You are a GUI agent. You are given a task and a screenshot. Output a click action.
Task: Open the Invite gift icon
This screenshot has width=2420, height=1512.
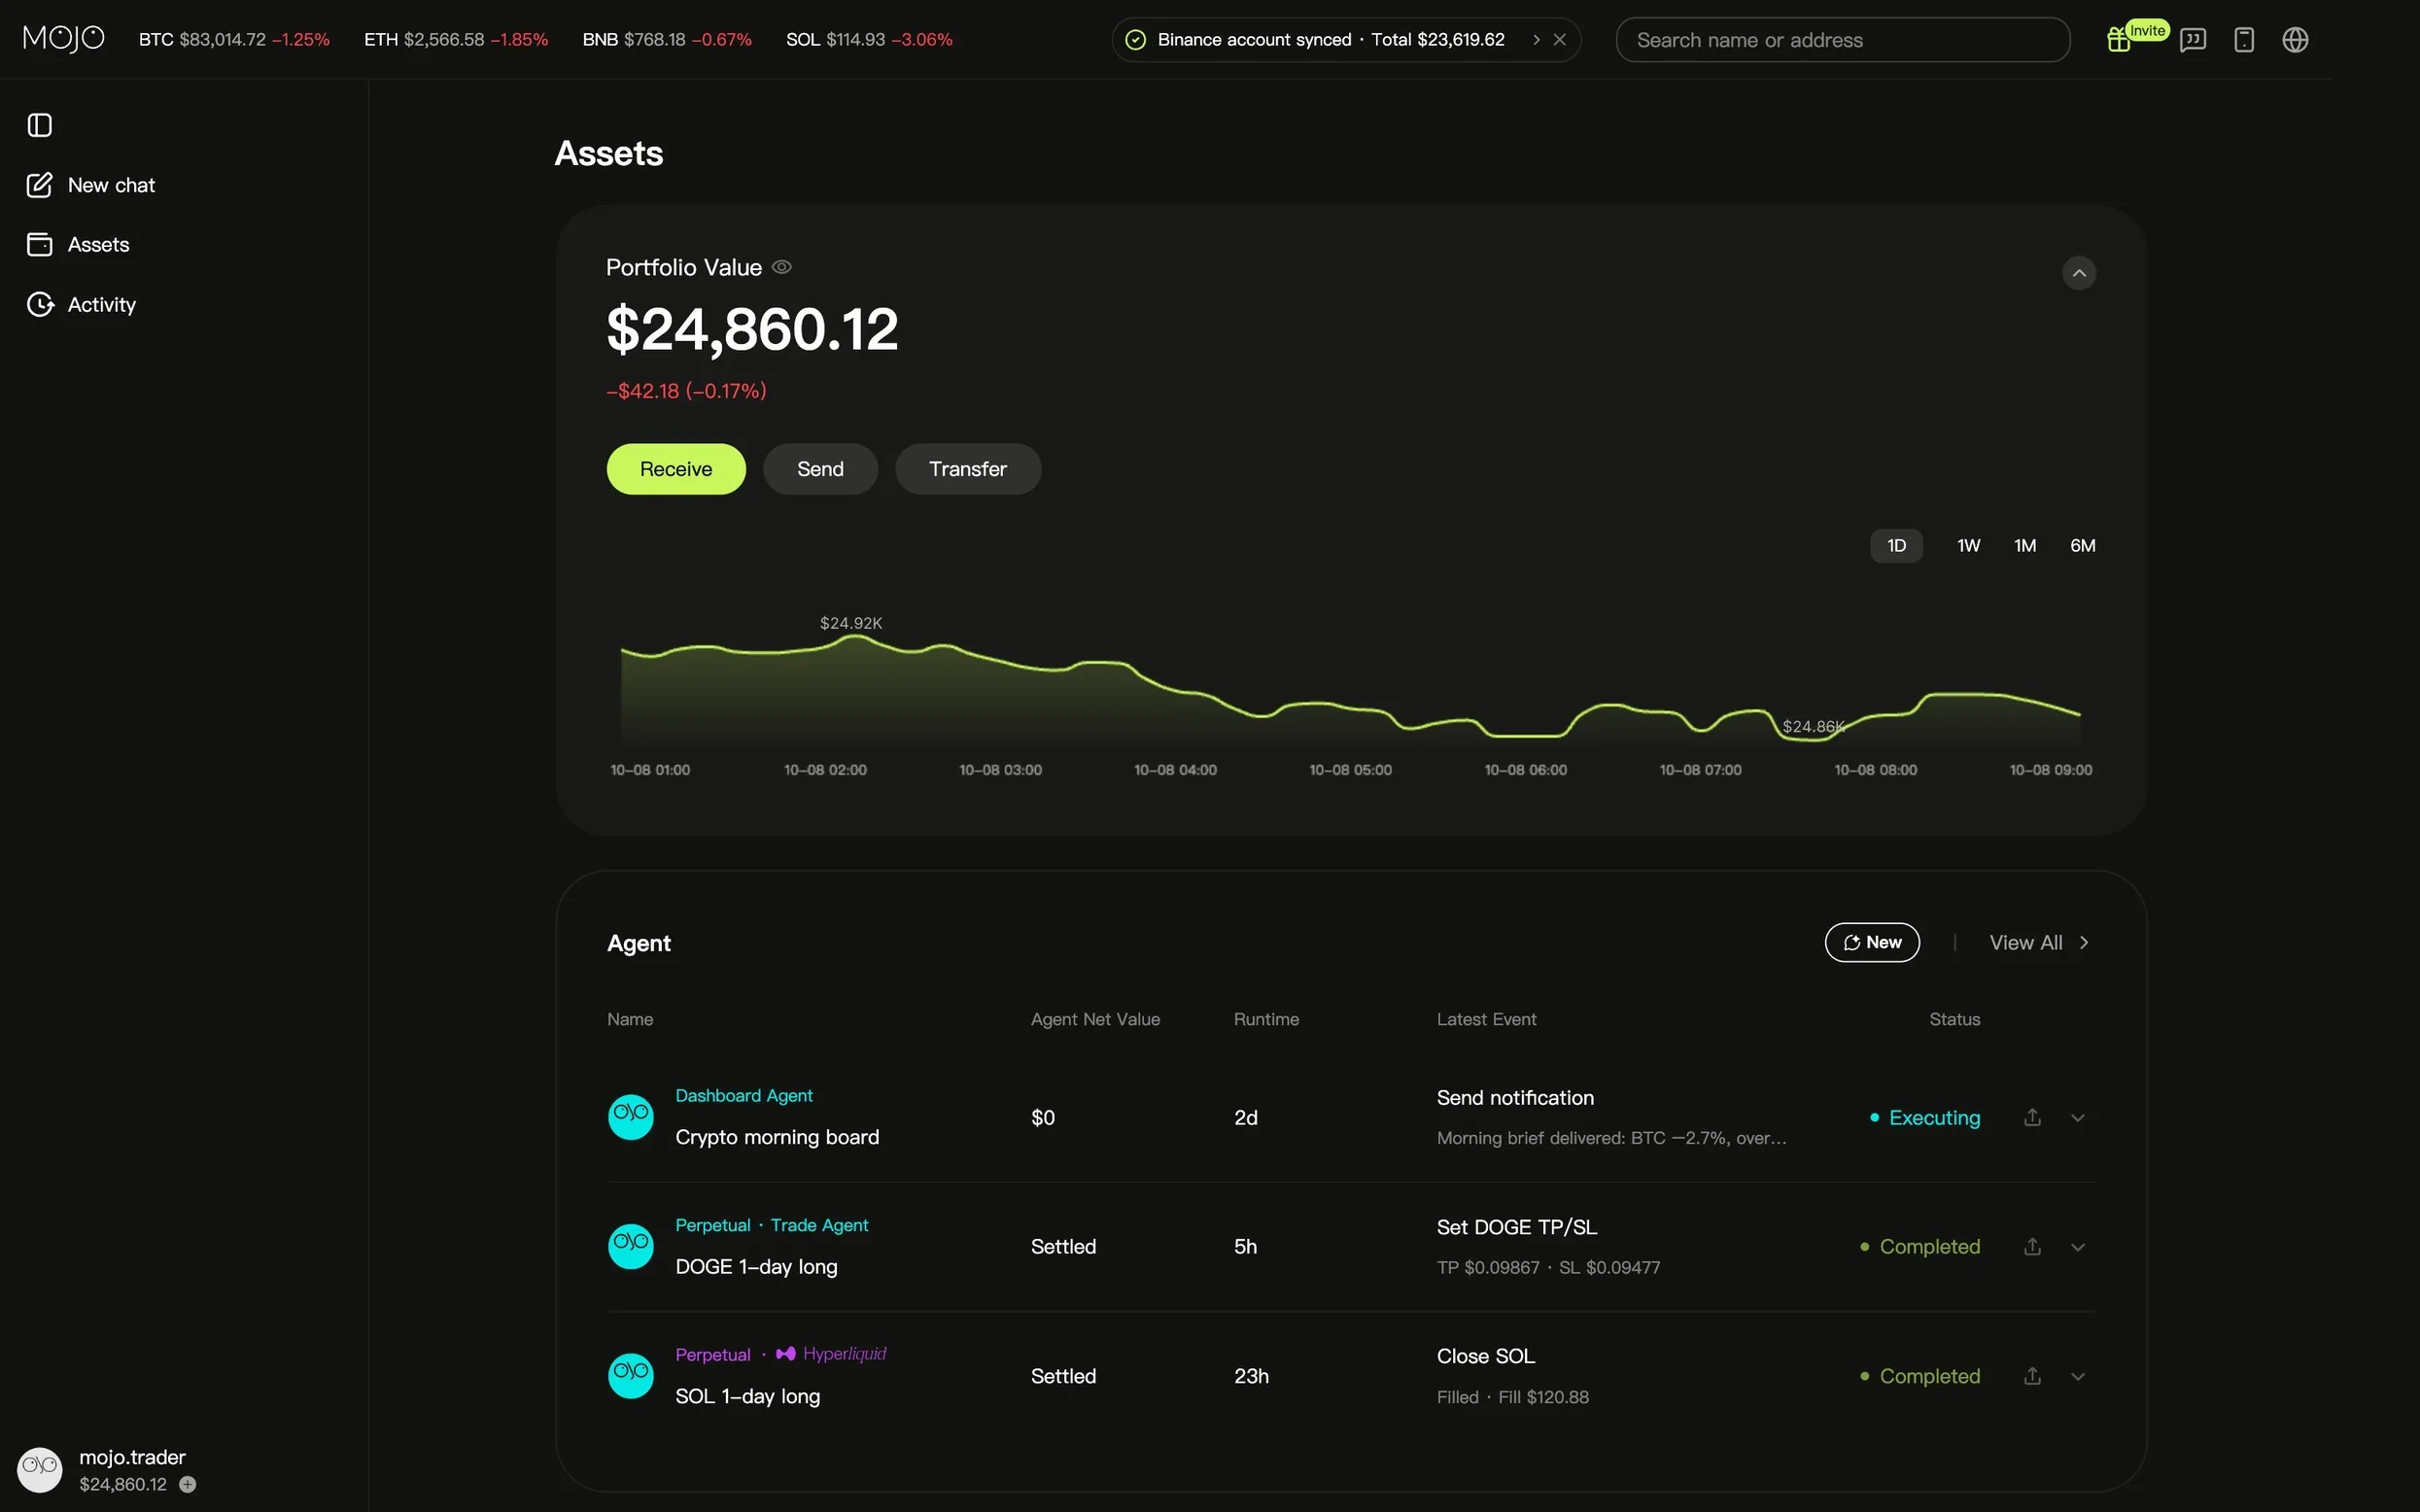coord(2118,40)
